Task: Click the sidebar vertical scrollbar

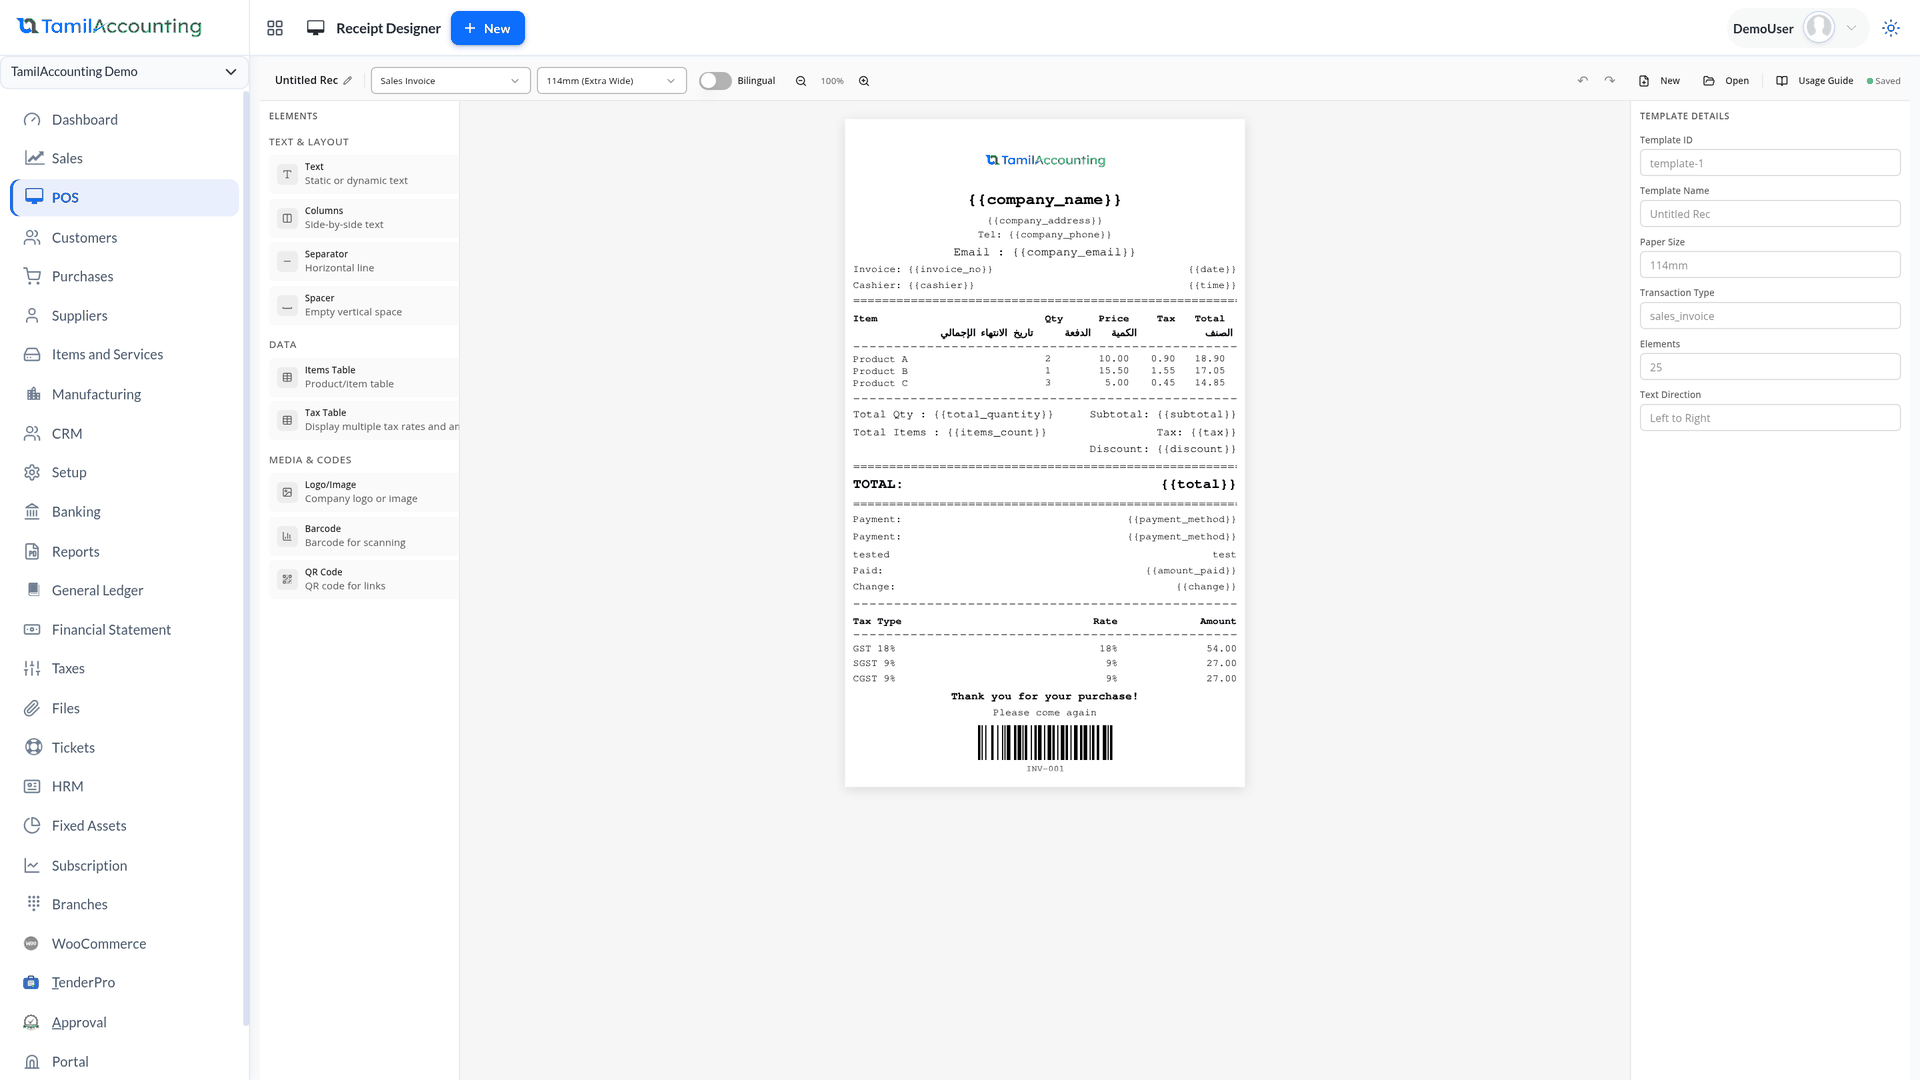Action: pyautogui.click(x=246, y=558)
